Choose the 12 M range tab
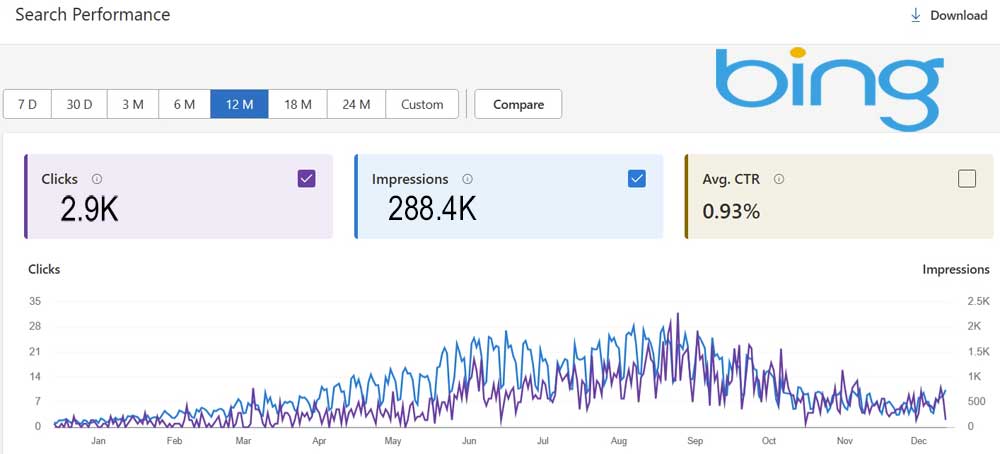The image size is (1000, 454). click(x=239, y=104)
